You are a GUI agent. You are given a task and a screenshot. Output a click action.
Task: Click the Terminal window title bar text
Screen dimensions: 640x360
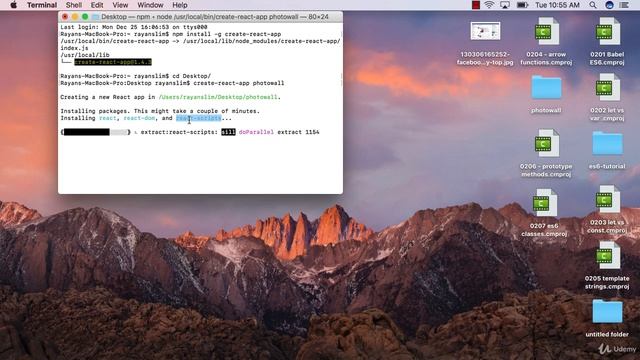coord(215,17)
